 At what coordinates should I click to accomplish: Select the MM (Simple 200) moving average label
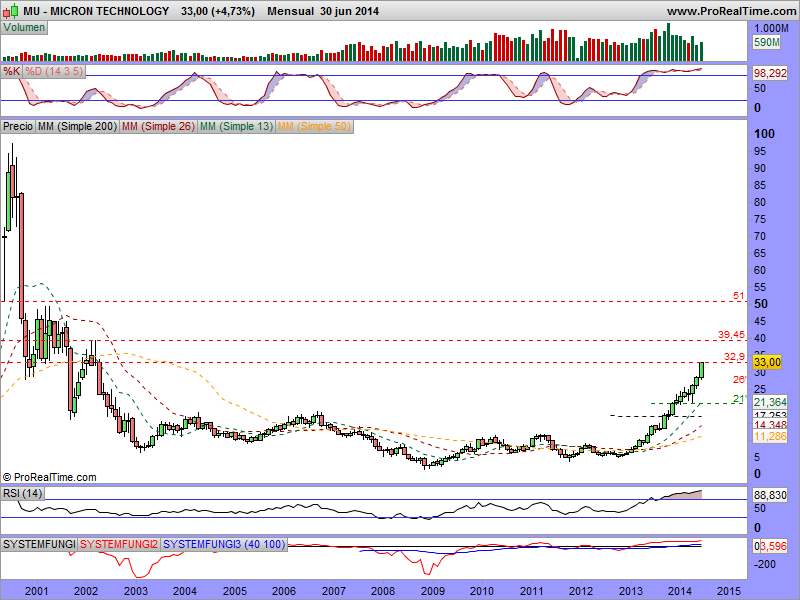[77, 126]
